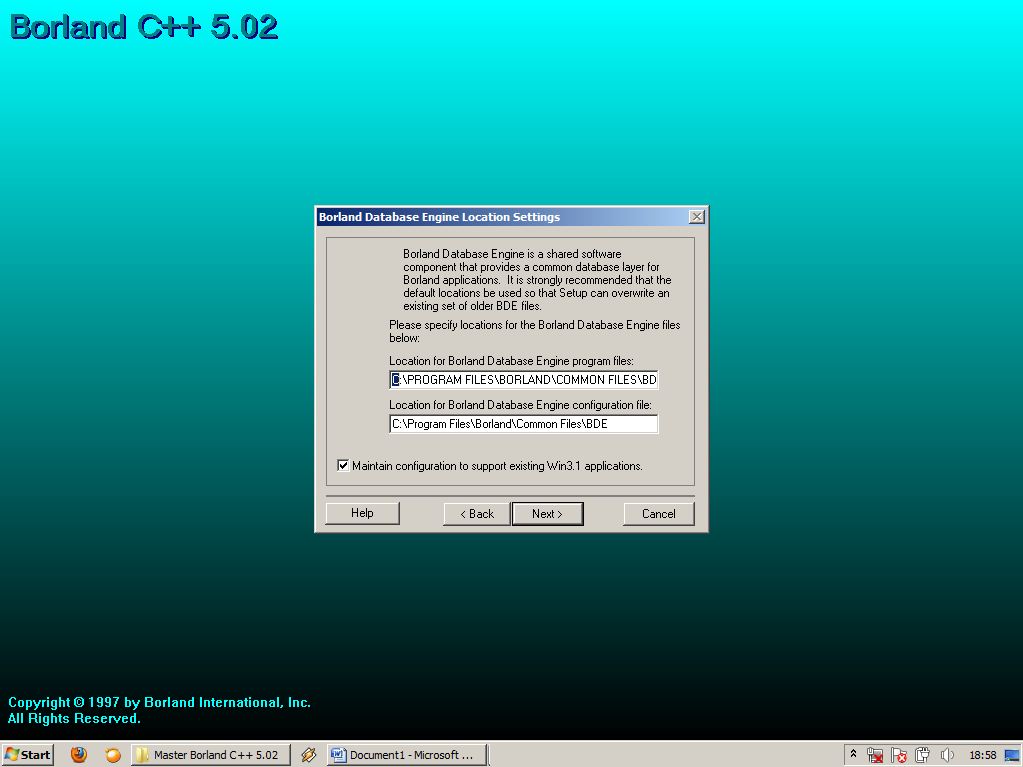This screenshot has height=767, width=1023.
Task: Click the dialog title Borland Database Engine Location Settings
Action: 439,217
